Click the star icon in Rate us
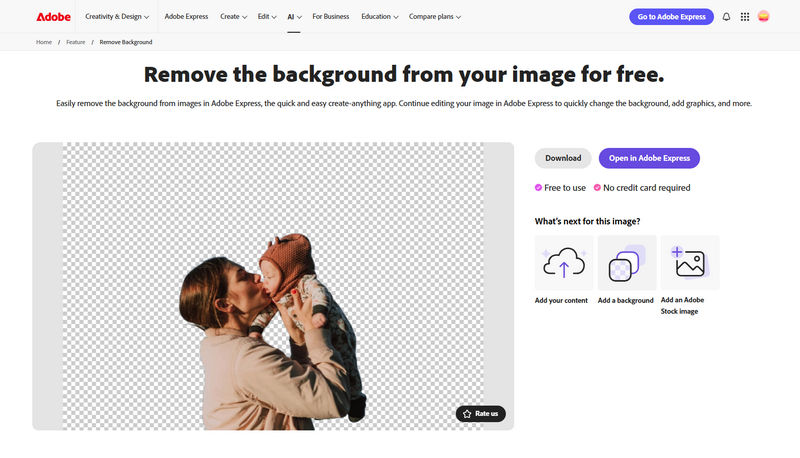 point(467,414)
